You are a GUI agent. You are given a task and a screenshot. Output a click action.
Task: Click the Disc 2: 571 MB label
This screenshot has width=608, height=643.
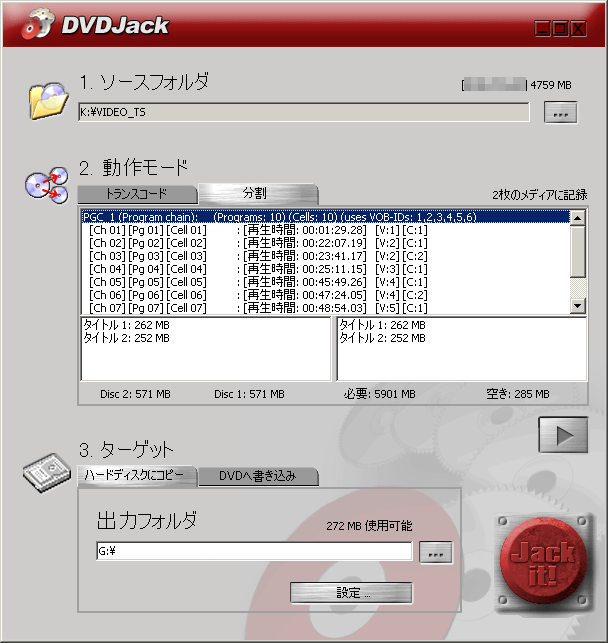tap(135, 394)
